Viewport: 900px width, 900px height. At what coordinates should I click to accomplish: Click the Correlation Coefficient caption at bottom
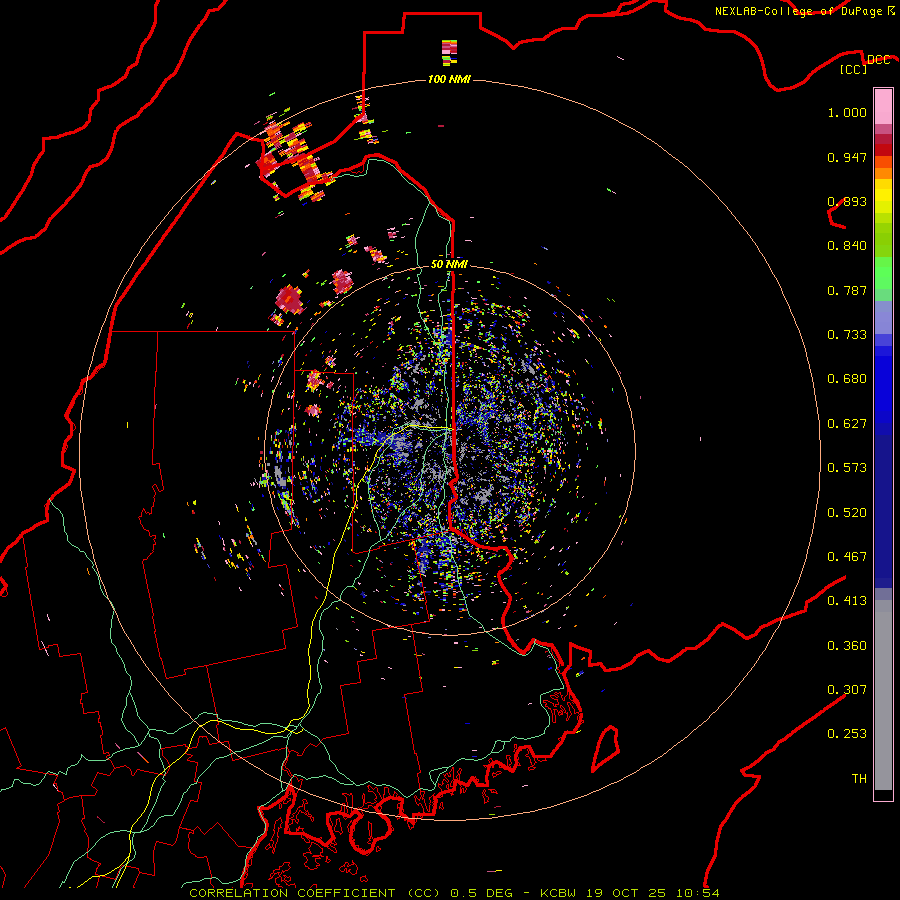pos(454,893)
